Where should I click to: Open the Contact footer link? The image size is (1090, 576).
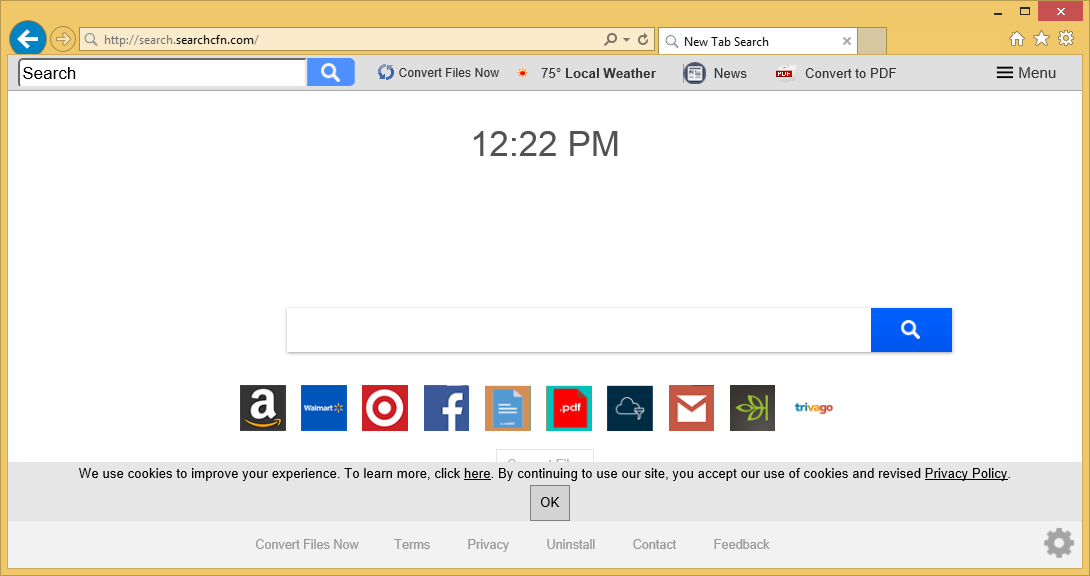654,544
